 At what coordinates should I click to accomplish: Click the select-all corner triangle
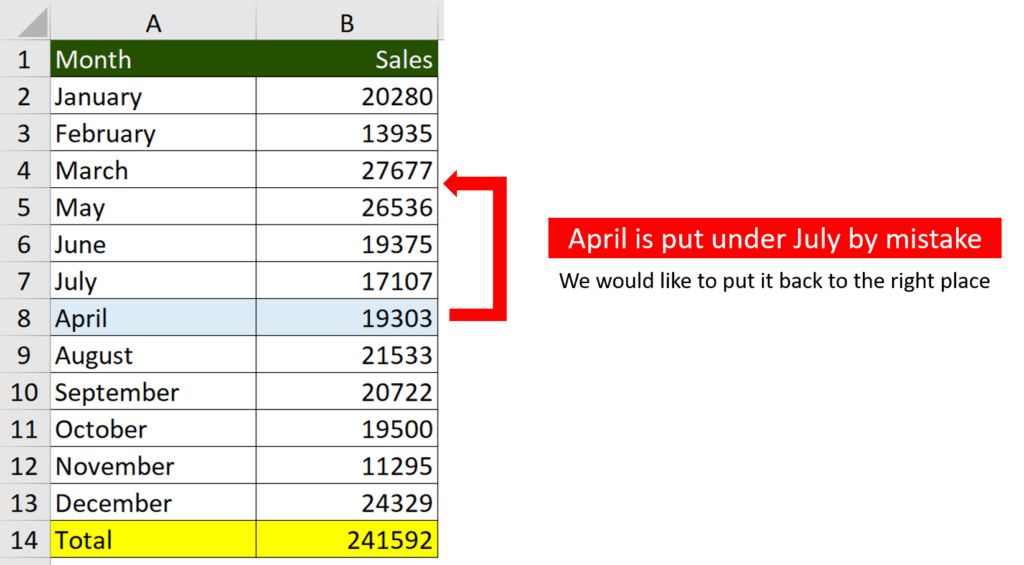point(33,23)
